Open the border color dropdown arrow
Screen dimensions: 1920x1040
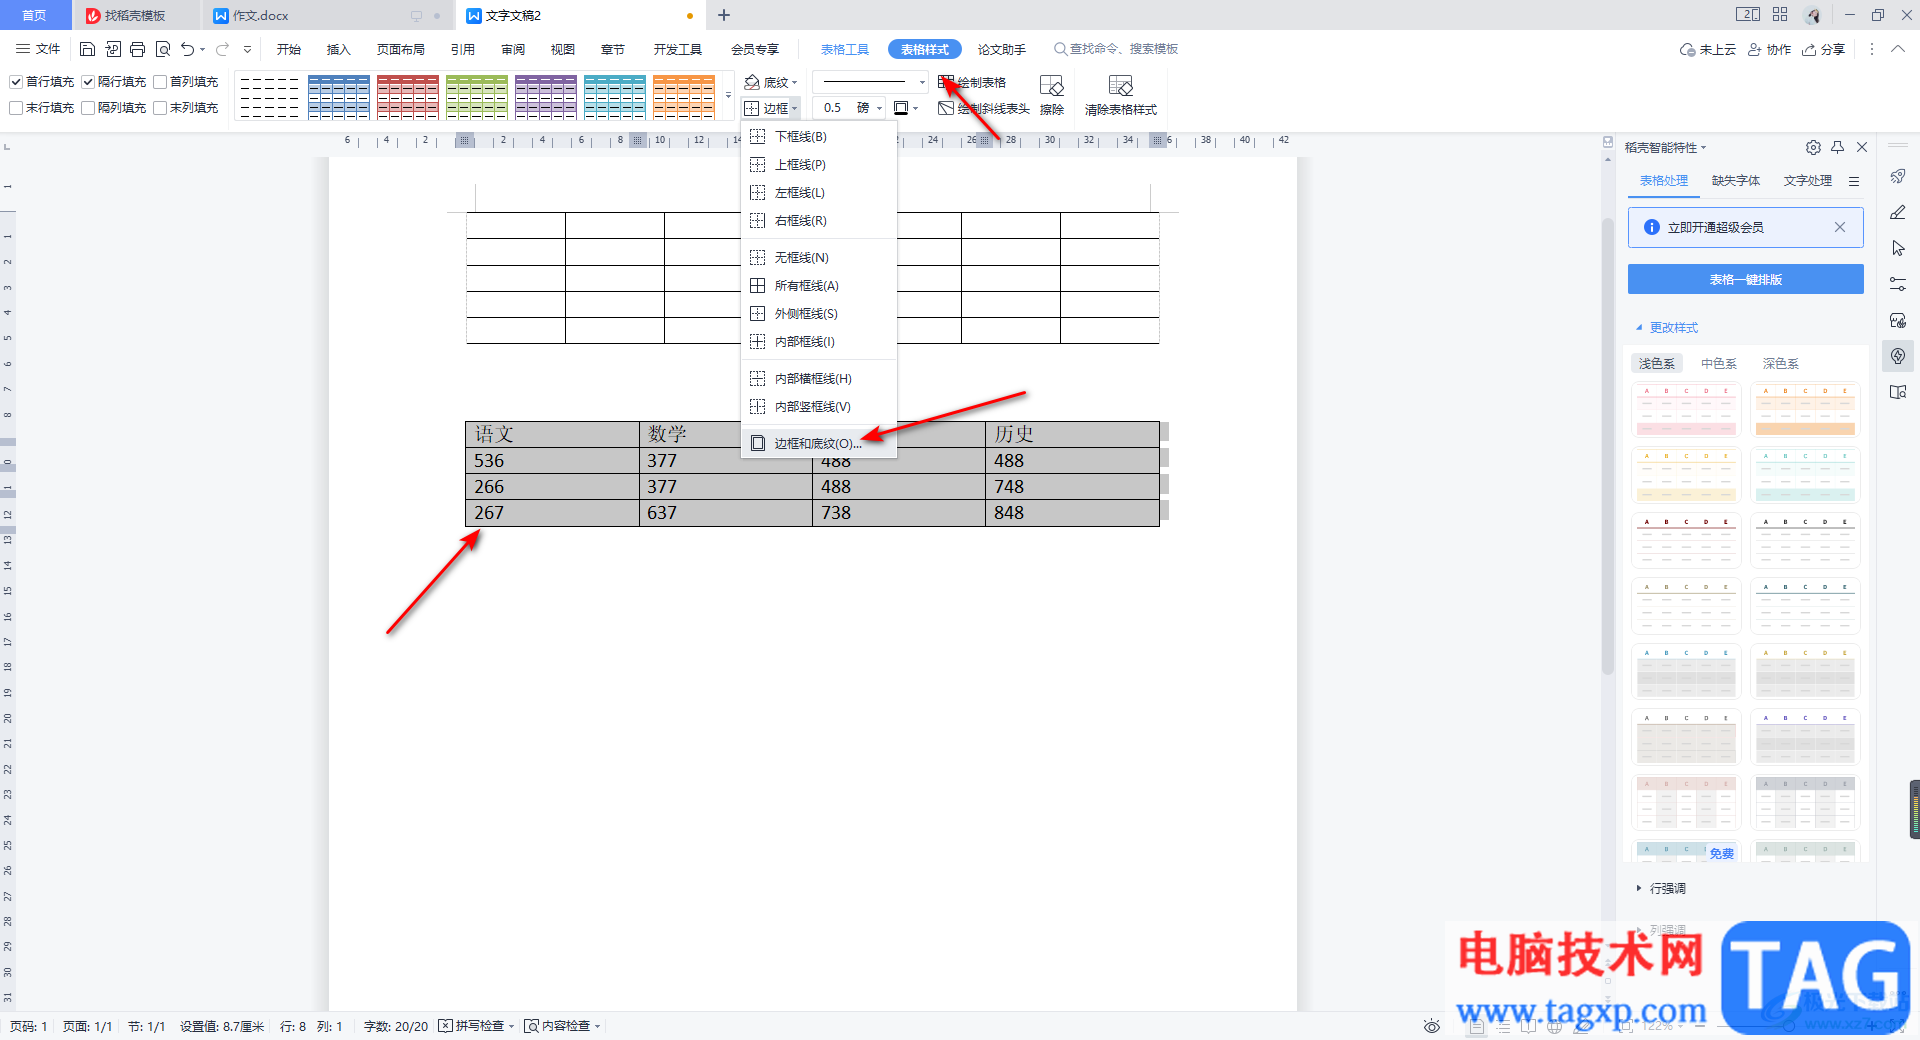[915, 108]
